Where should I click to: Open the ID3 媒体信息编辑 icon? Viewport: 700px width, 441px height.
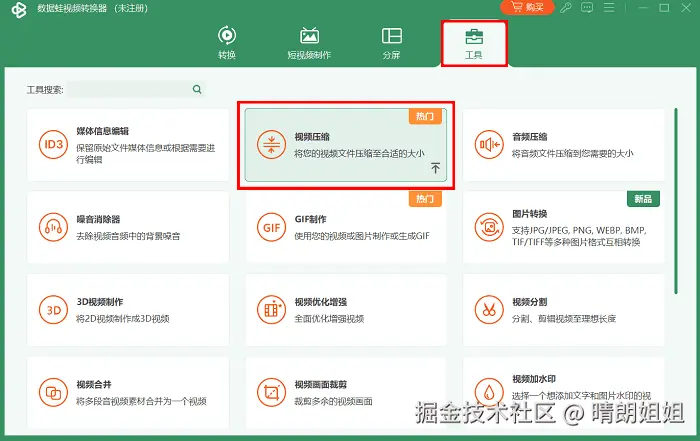53,144
